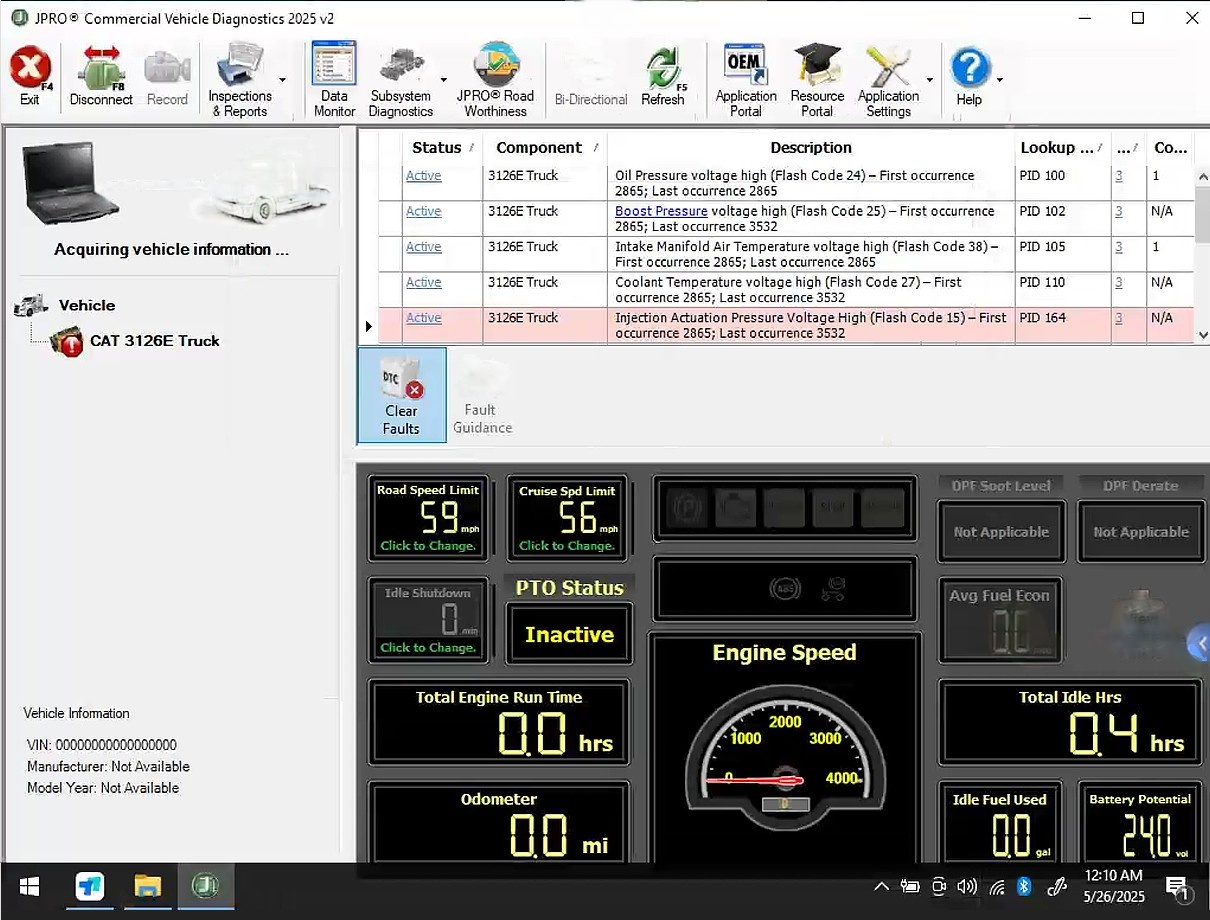Click Clear Faults button
Viewport: 1210px width, 920px height.
[x=402, y=395]
